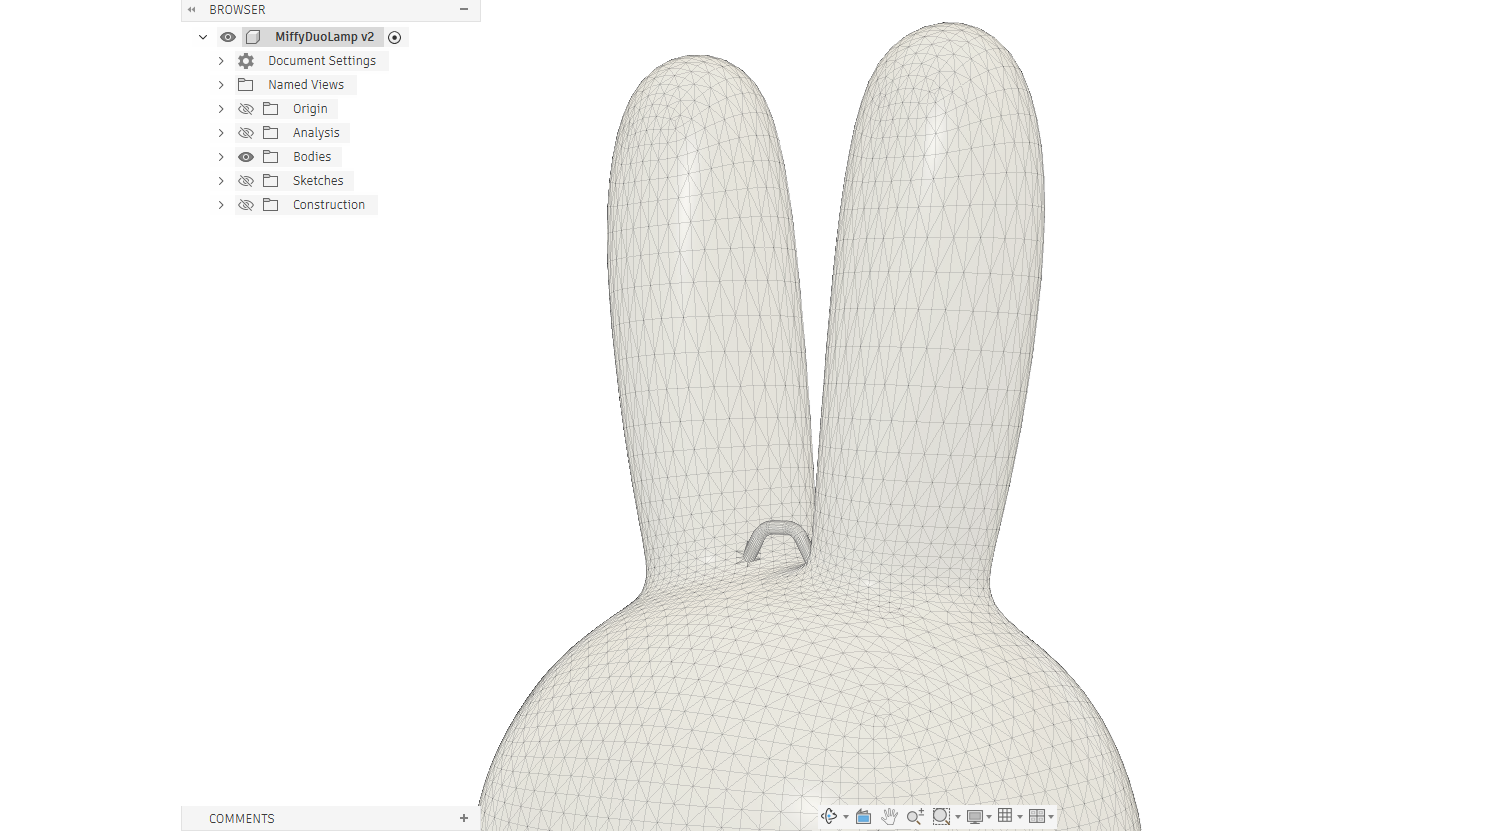Click the Analysis folder icon

[x=271, y=133]
